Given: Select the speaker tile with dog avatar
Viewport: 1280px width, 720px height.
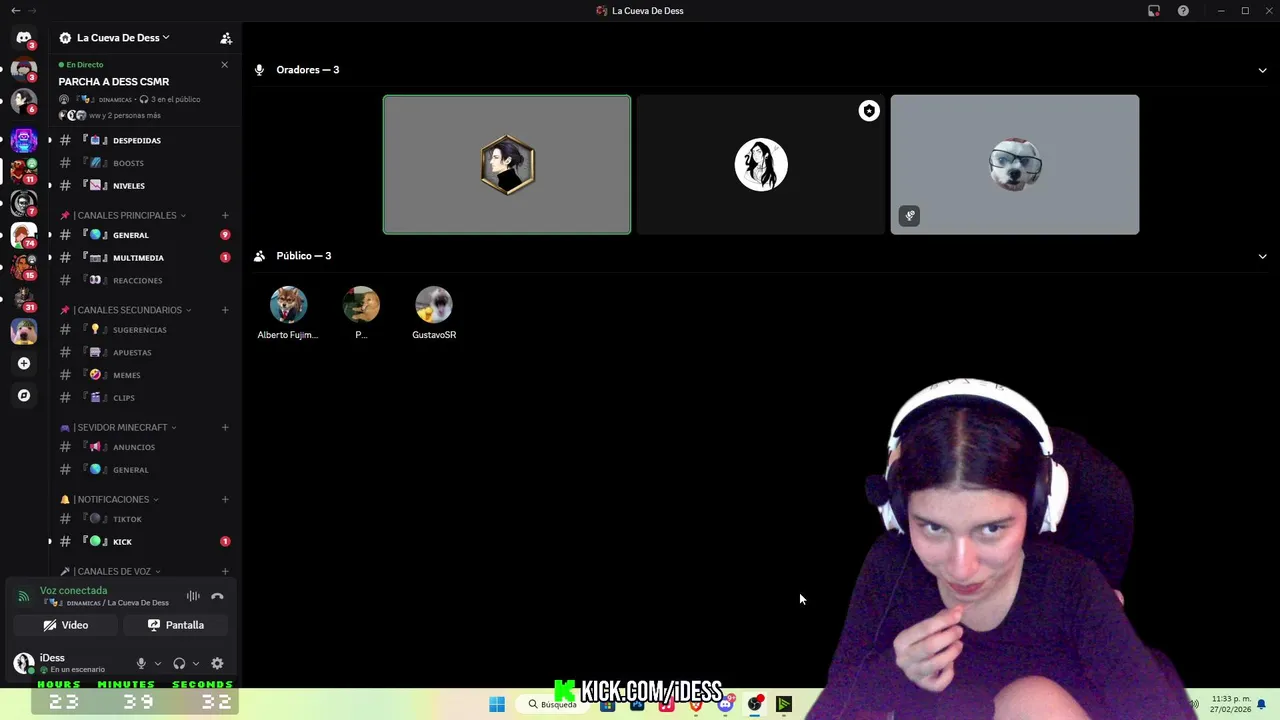Looking at the screenshot, I should point(1015,165).
